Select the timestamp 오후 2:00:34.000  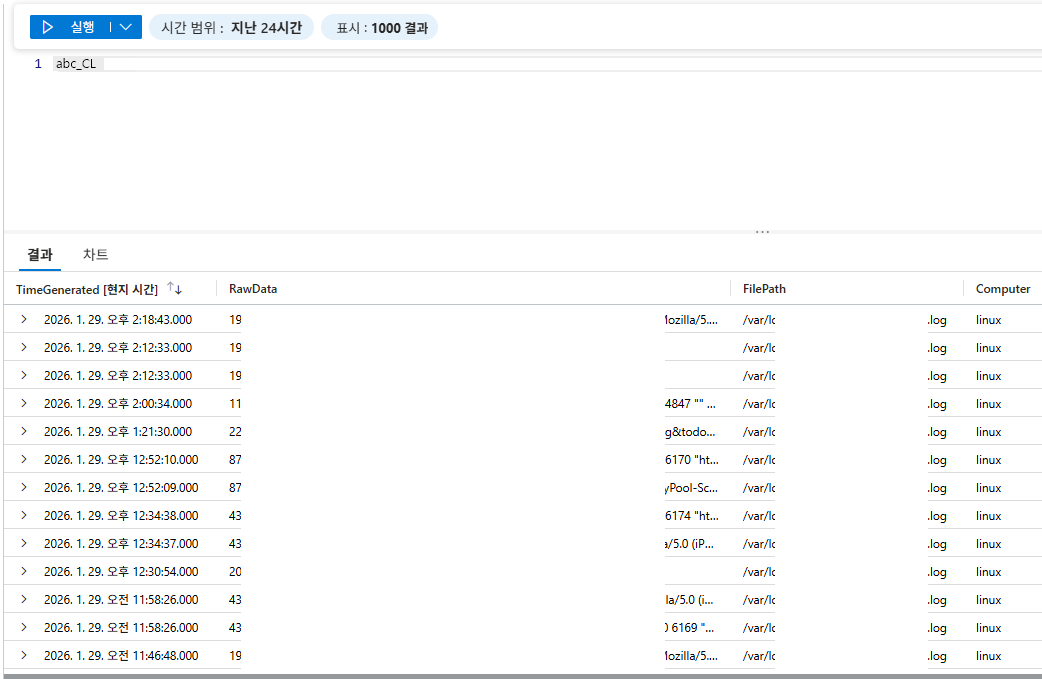pyautogui.click(x=118, y=403)
